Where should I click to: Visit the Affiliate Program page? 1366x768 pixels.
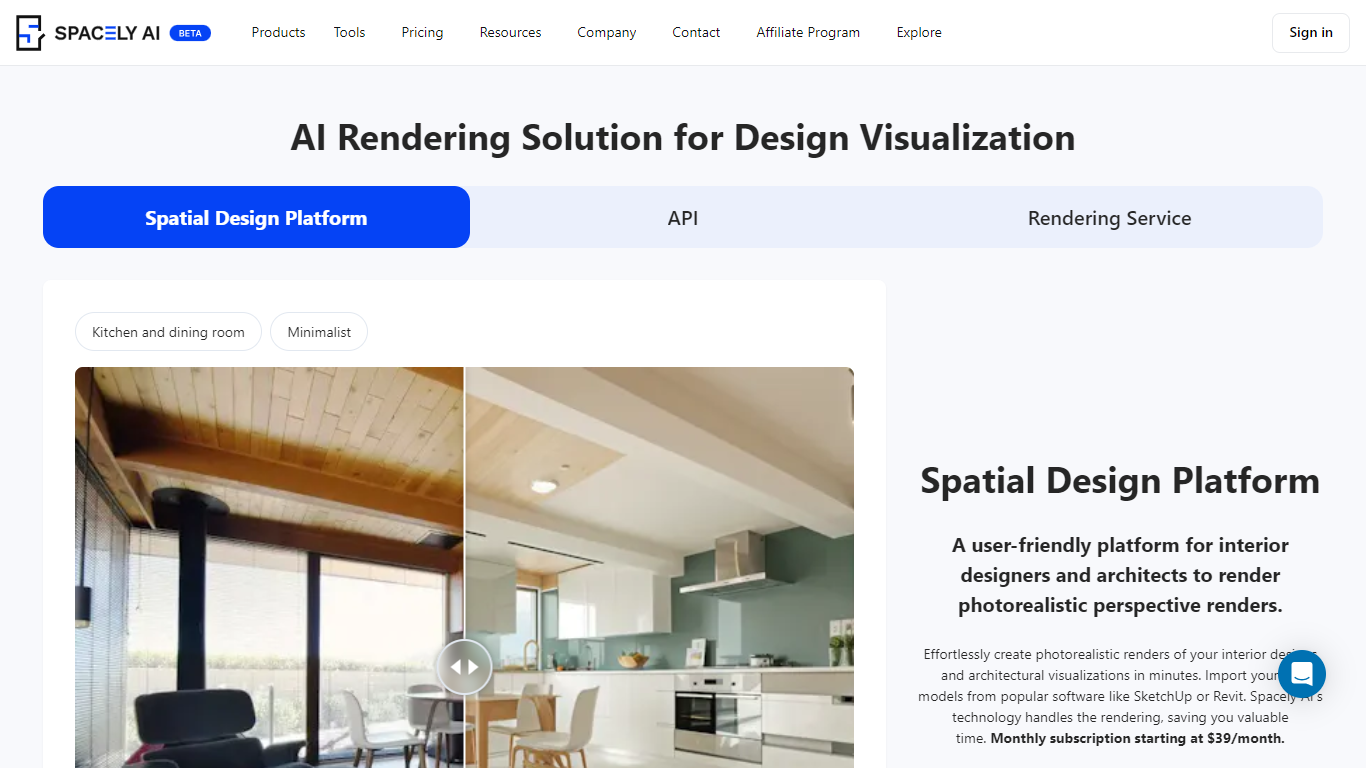pyautogui.click(x=808, y=33)
